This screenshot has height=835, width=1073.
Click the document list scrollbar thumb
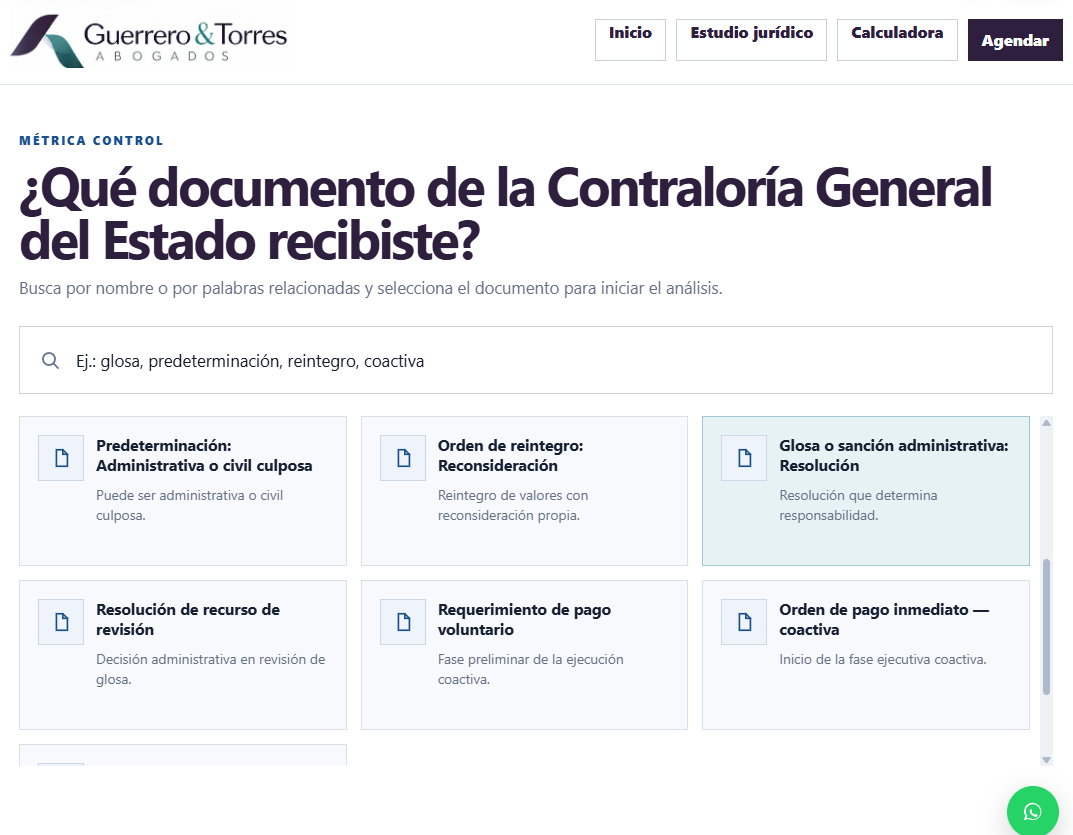tap(1046, 627)
